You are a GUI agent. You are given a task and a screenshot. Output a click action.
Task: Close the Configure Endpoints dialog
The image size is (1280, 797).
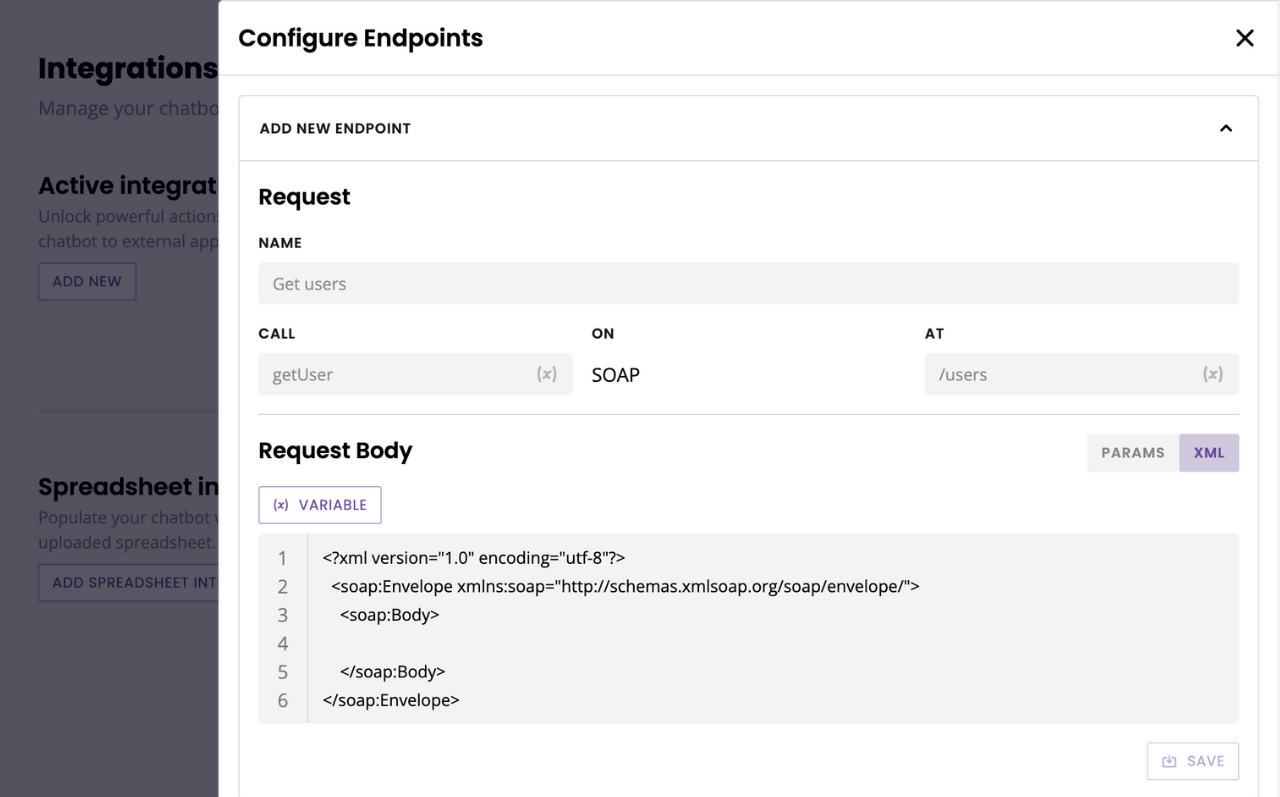coord(1244,38)
